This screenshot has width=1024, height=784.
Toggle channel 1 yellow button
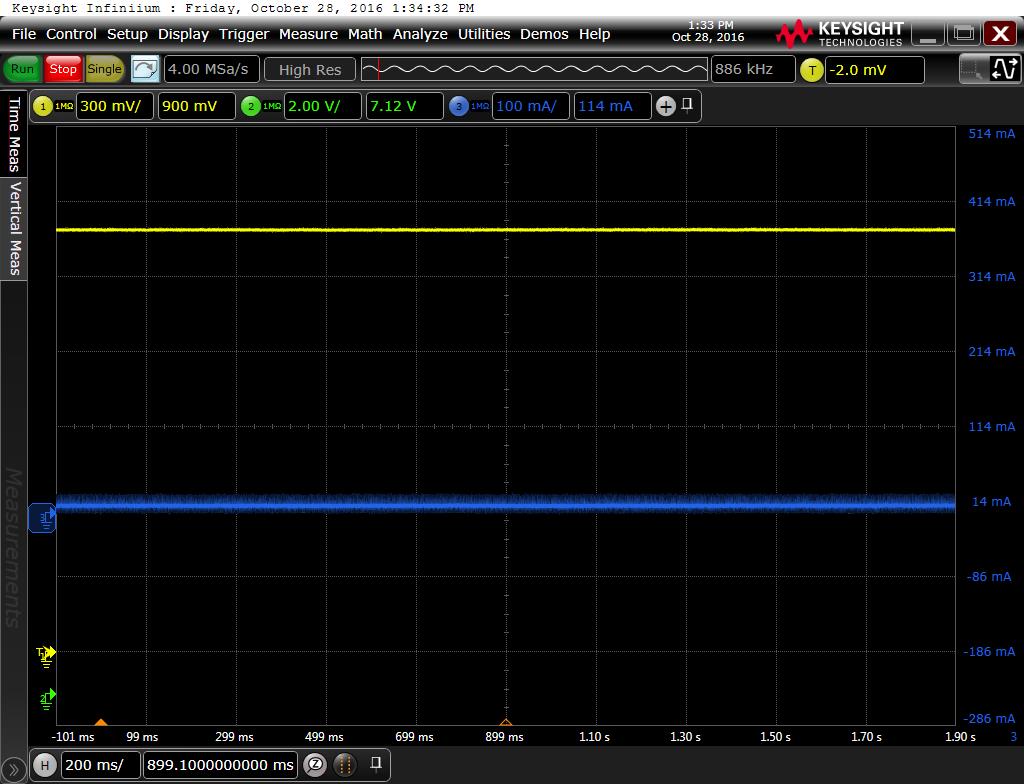point(43,106)
